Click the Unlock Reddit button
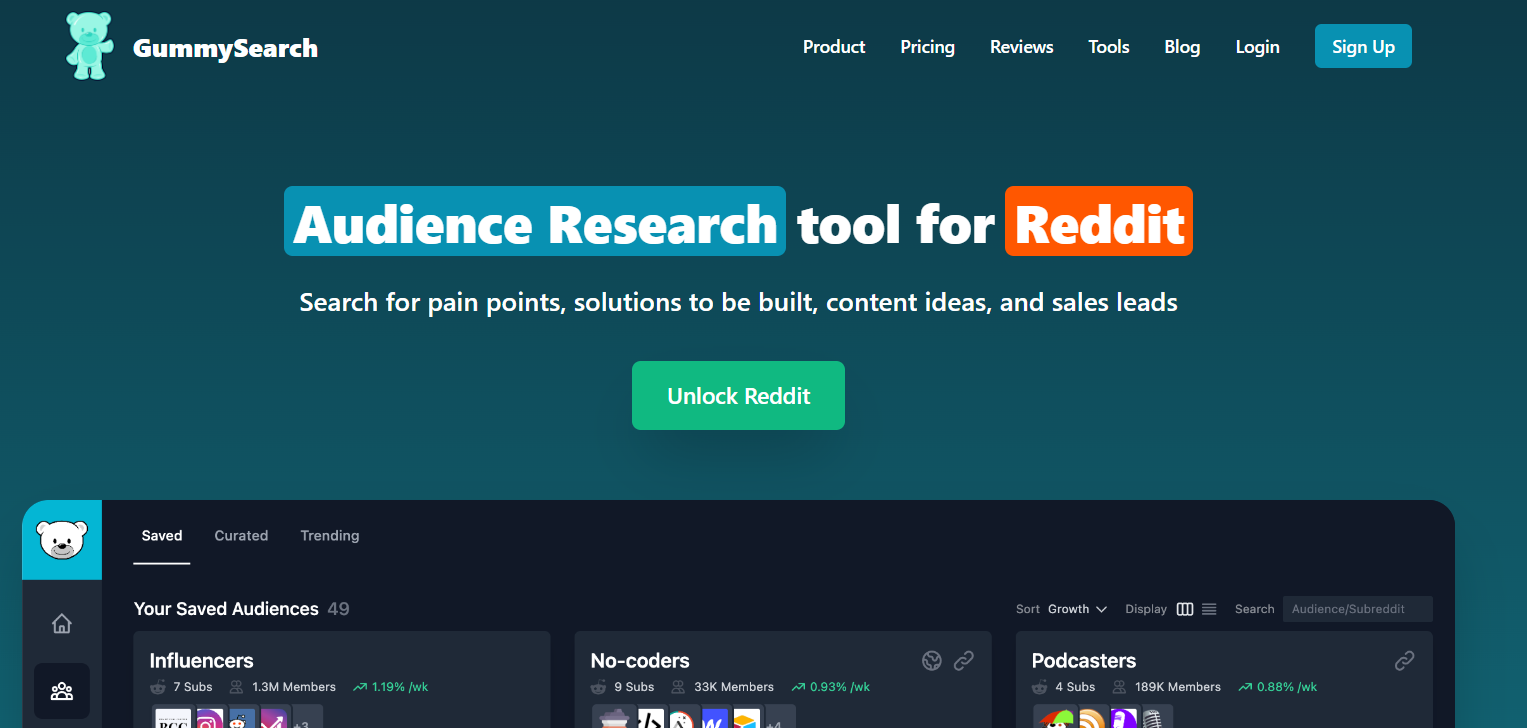Viewport: 1527px width, 728px height. (x=738, y=396)
